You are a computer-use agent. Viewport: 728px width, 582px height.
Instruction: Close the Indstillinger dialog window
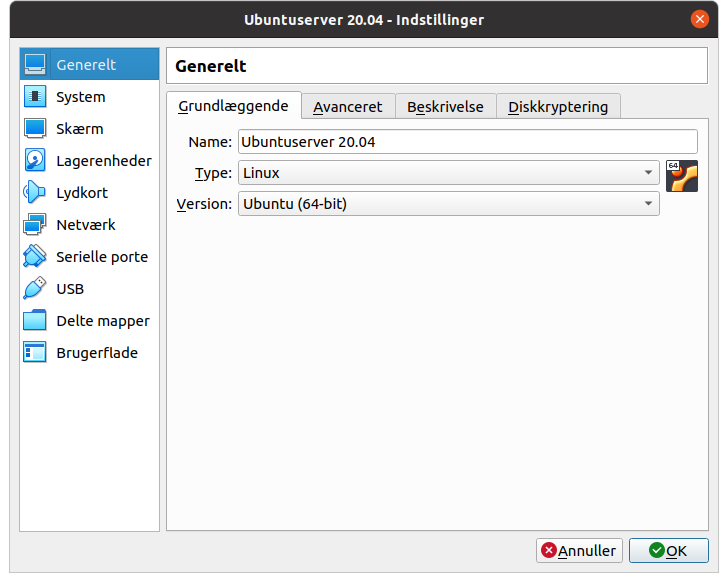(700, 19)
